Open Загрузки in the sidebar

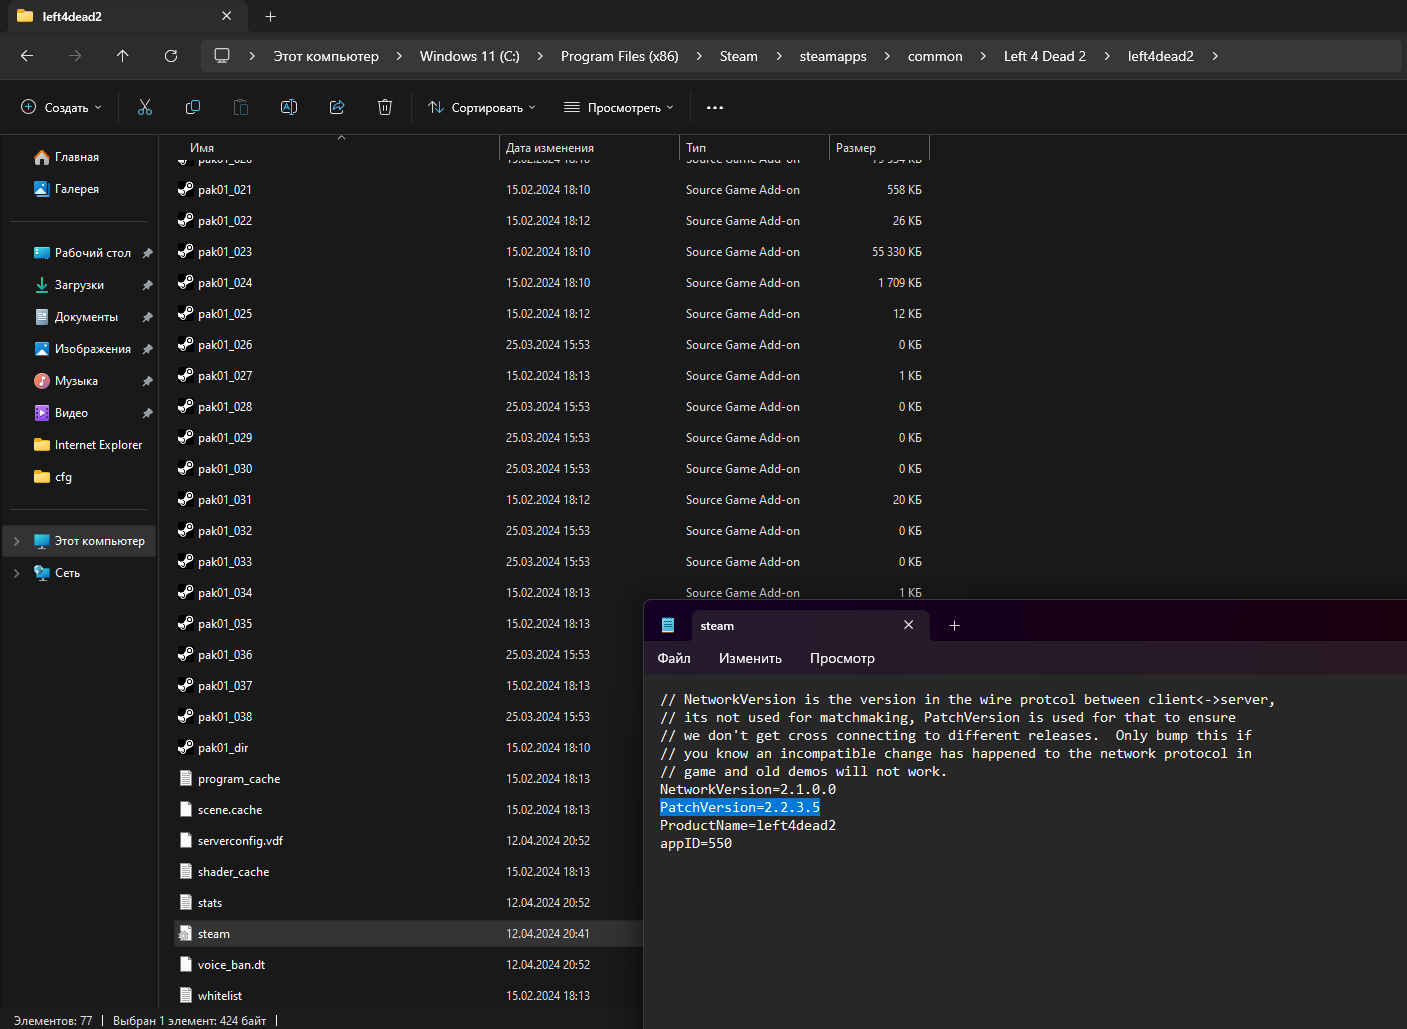(80, 285)
